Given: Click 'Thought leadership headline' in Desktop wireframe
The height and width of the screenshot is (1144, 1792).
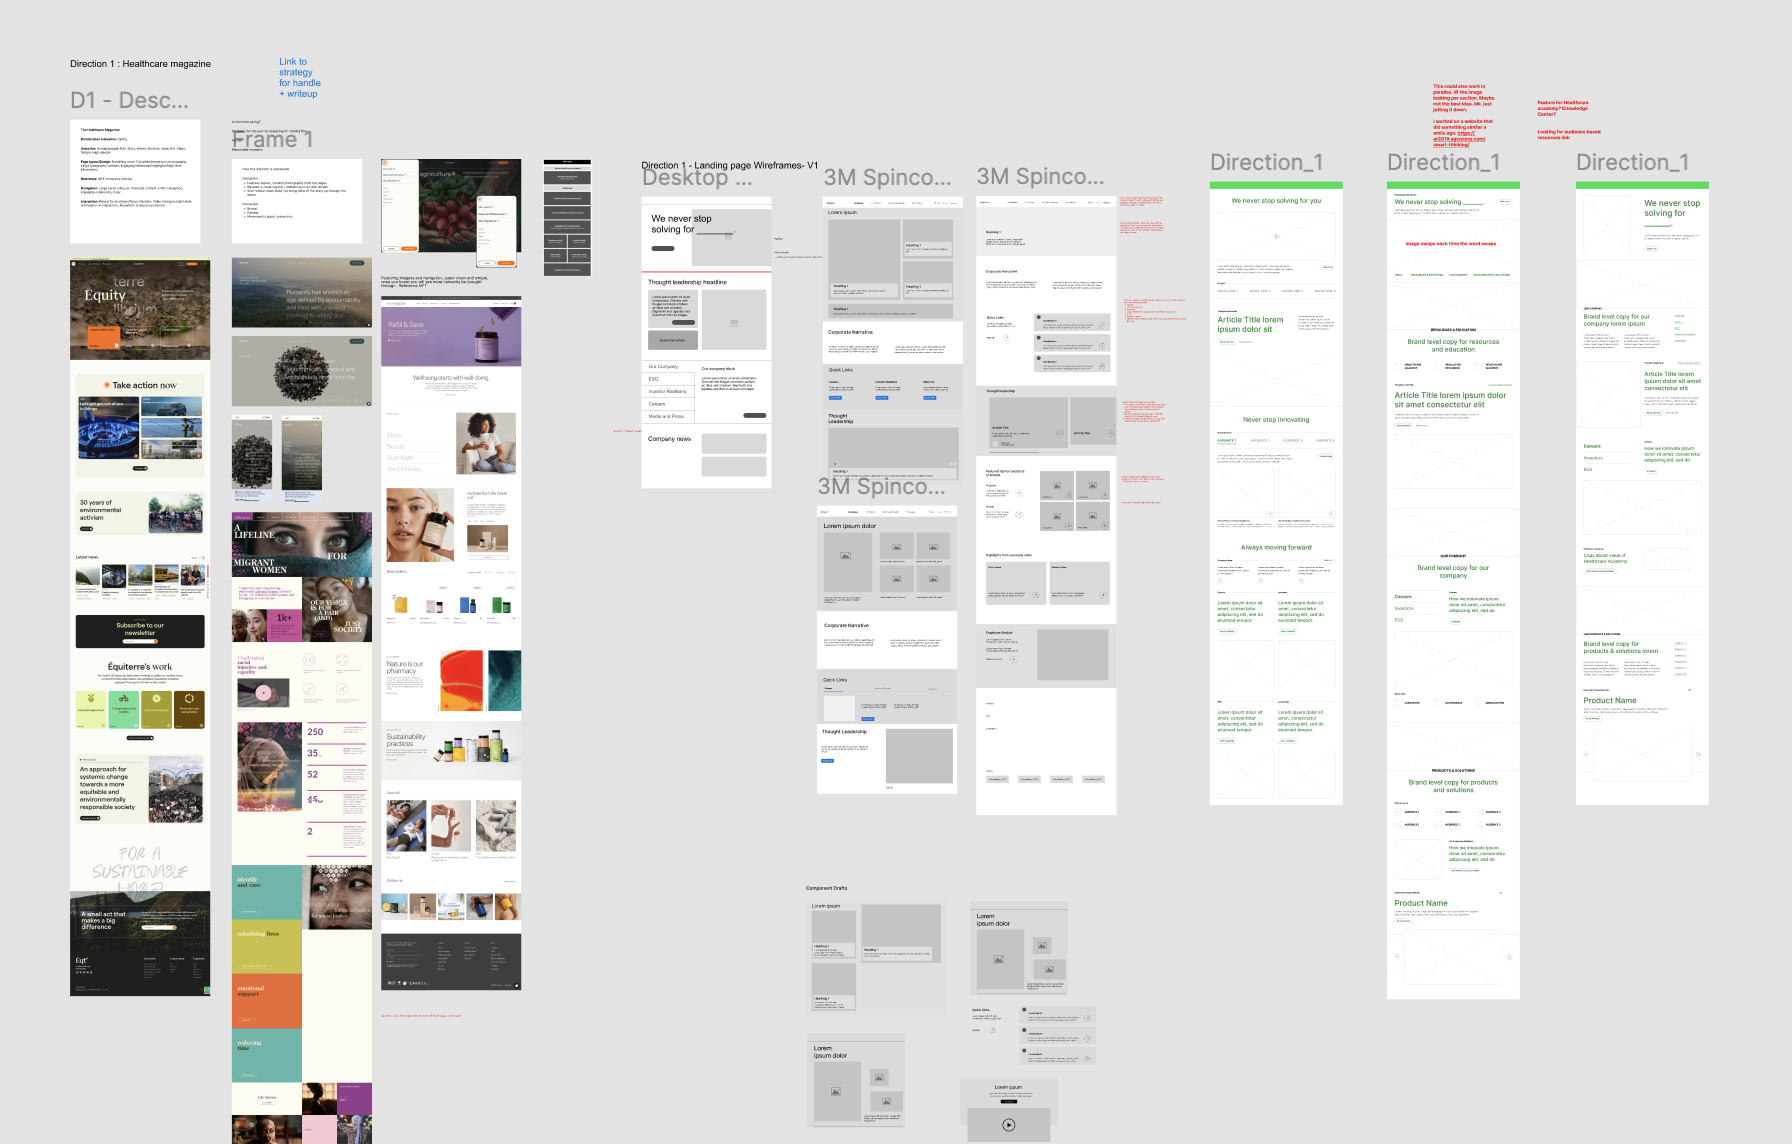Looking at the screenshot, I should point(687,282).
